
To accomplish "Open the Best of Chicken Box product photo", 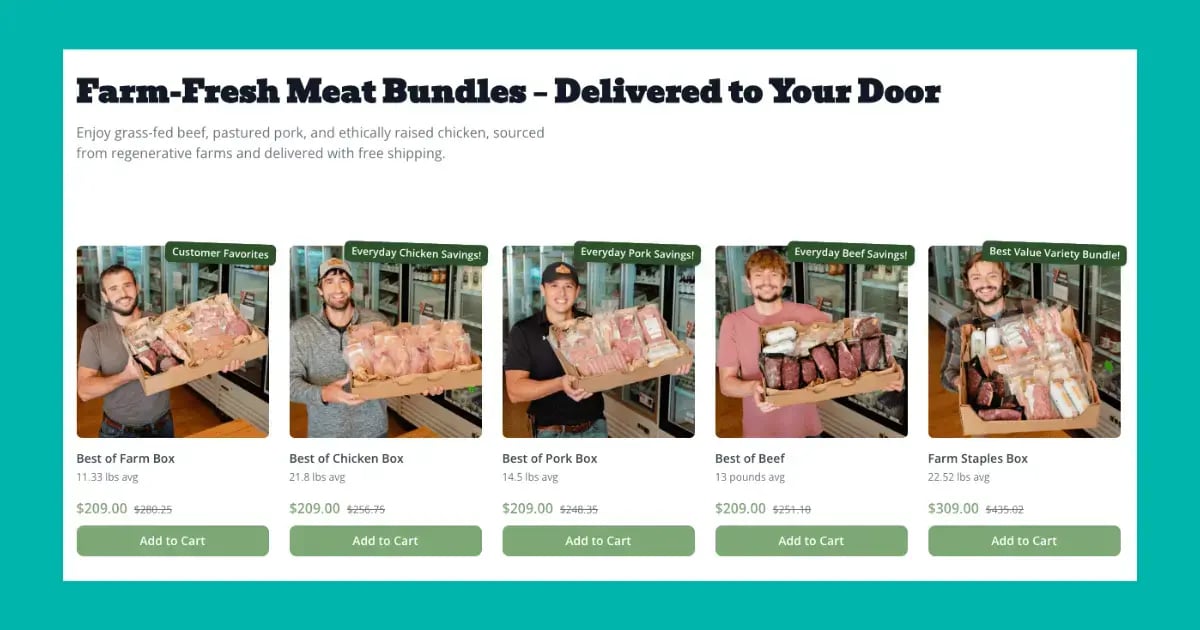I will point(385,342).
